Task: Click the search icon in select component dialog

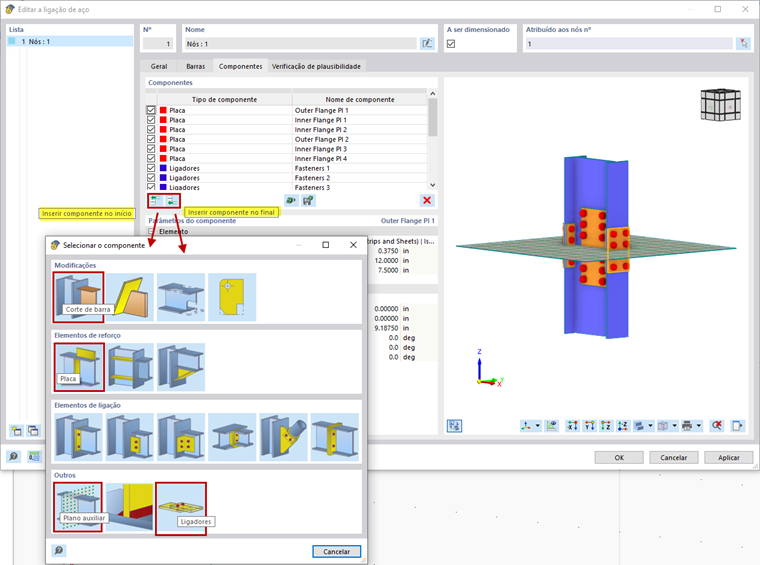Action: (x=59, y=550)
